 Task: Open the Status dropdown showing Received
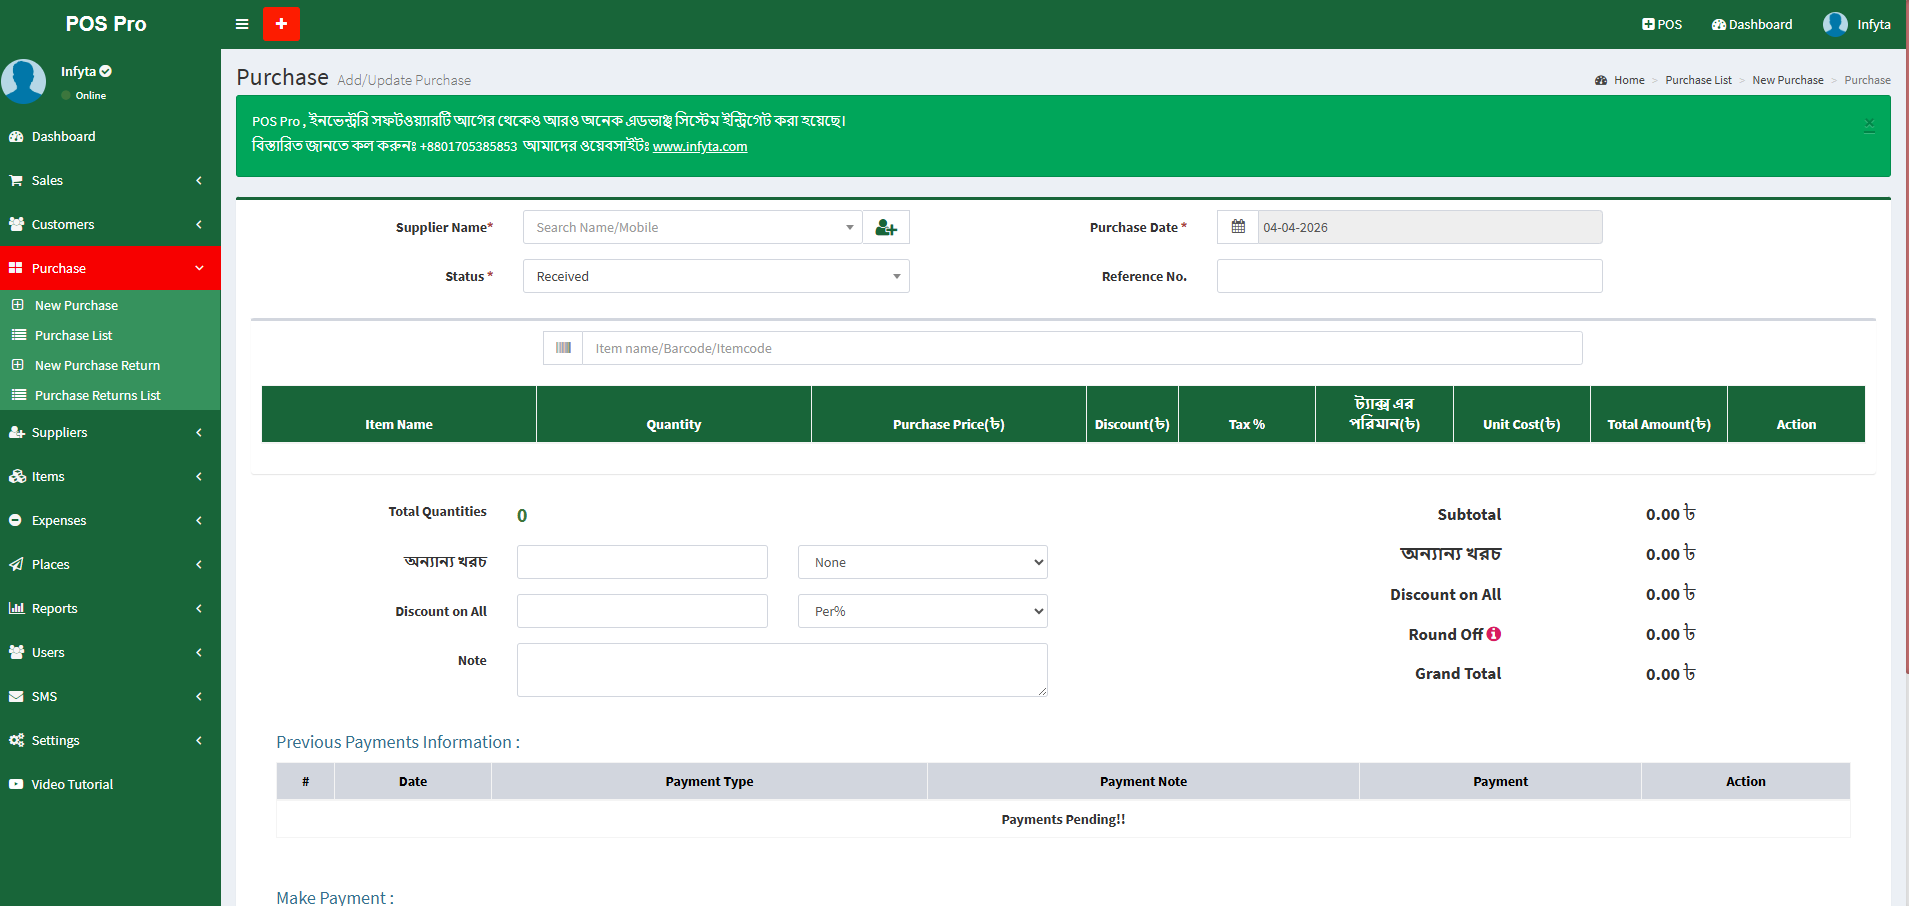[716, 277]
